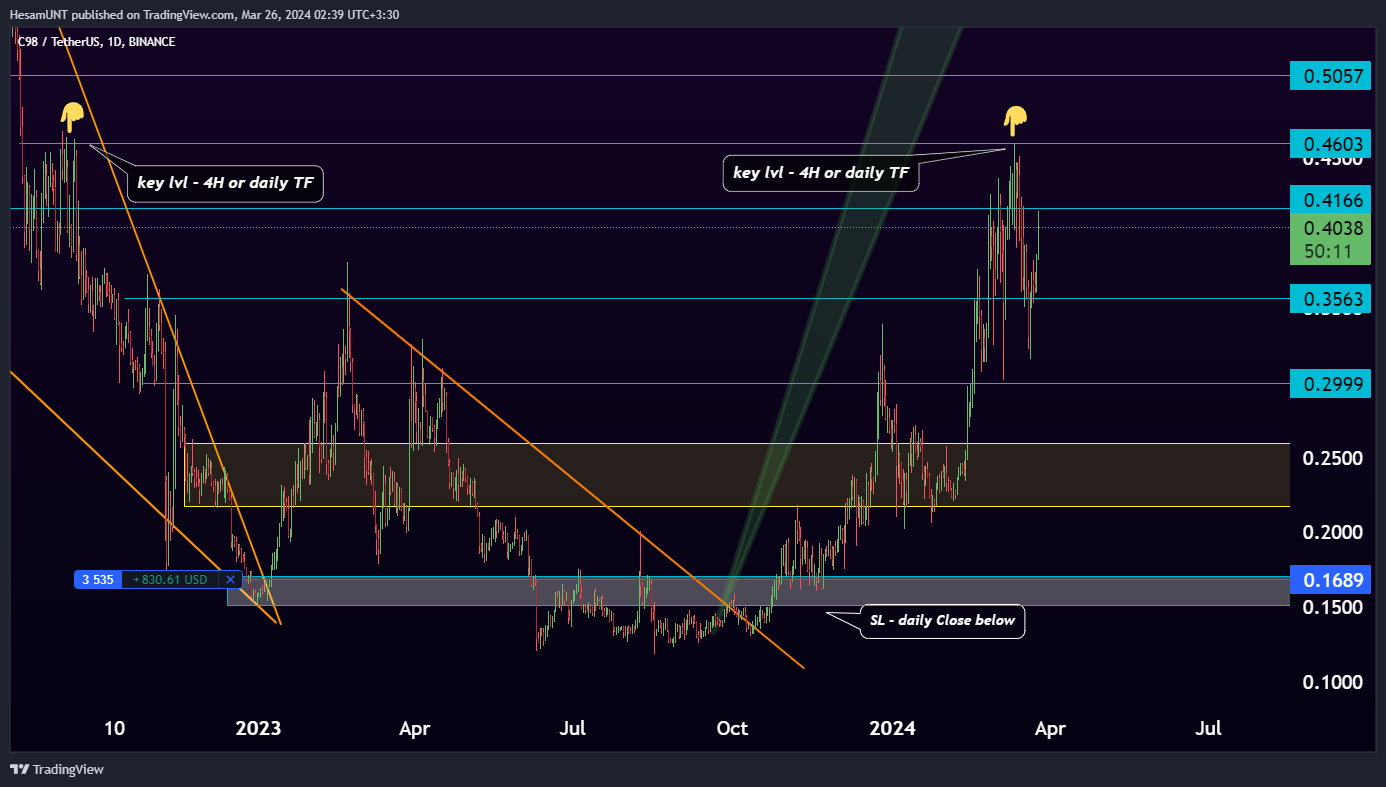Image resolution: width=1386 pixels, height=787 pixels.
Task: Close the 3 535 position label with X
Action: pos(230,579)
